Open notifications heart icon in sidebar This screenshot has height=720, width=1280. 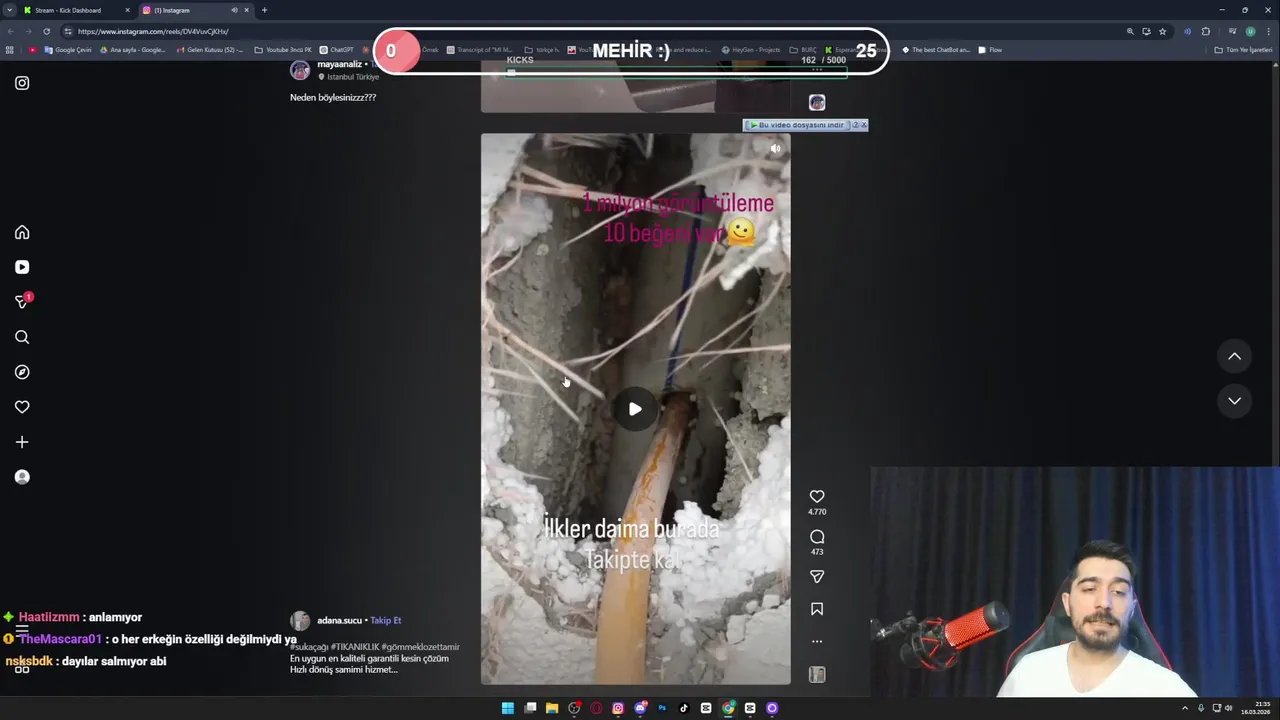point(22,407)
